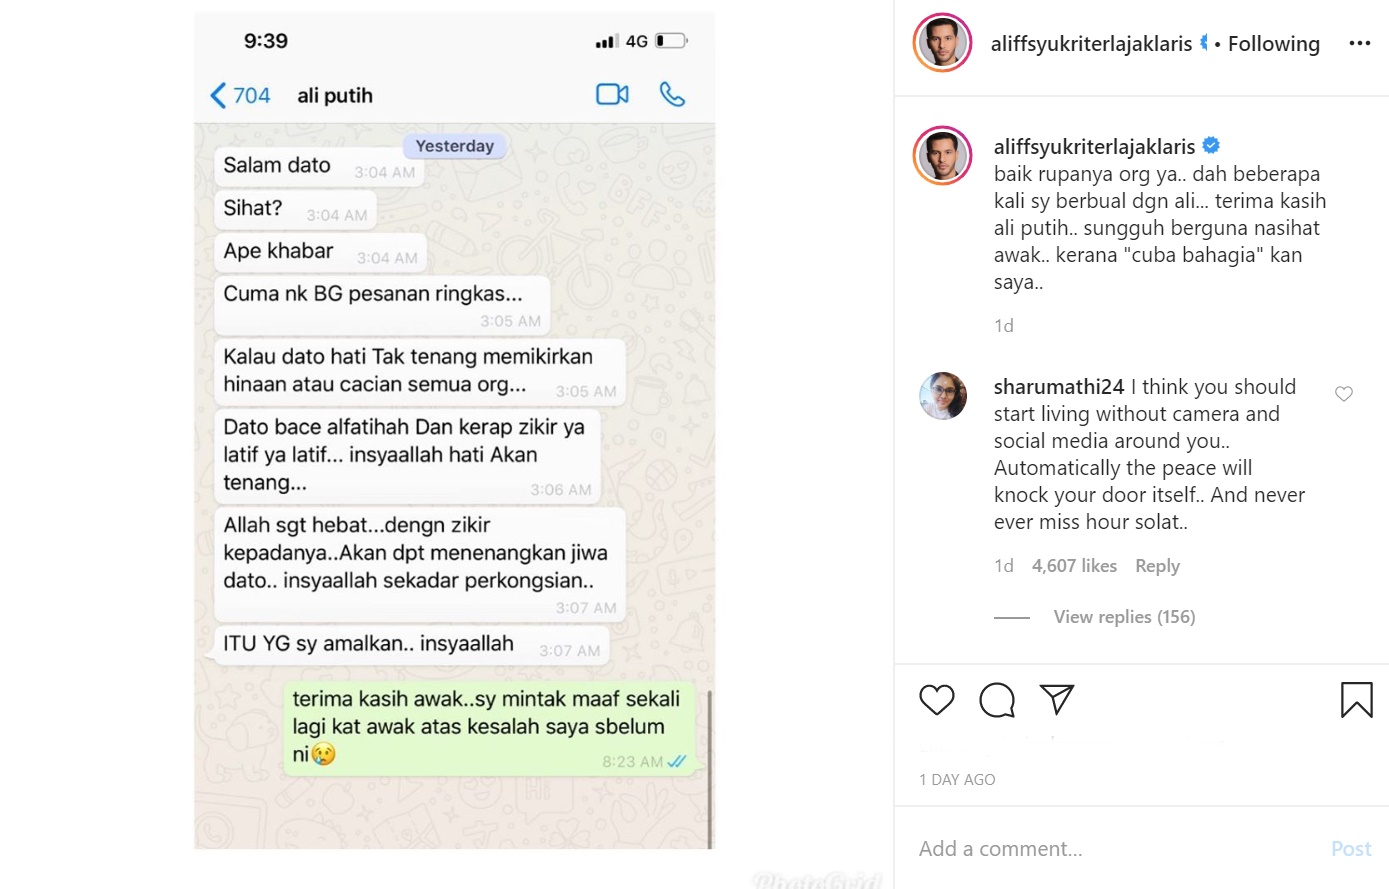
Task: Open sharumathi24 username link
Action: click(1059, 387)
